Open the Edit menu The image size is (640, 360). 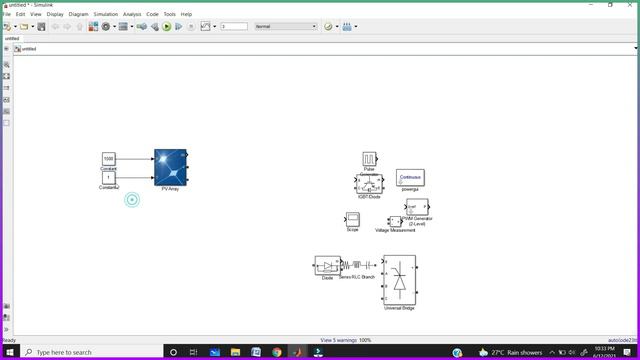20,14
